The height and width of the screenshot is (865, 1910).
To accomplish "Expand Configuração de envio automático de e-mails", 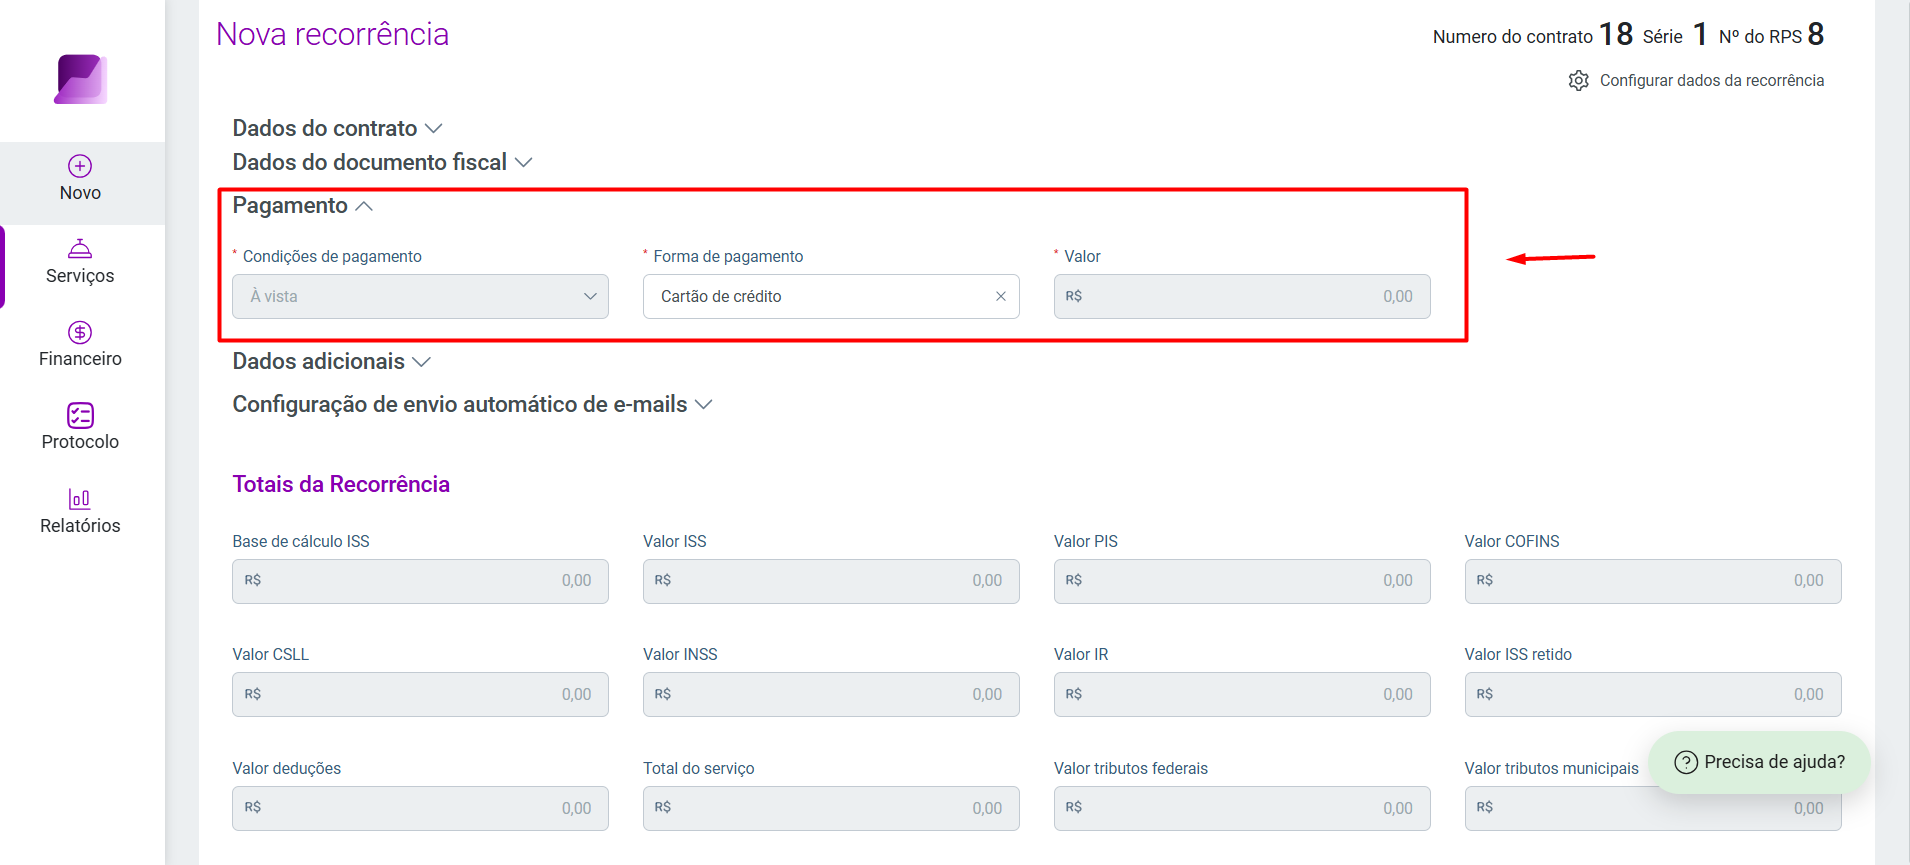I will tap(472, 404).
